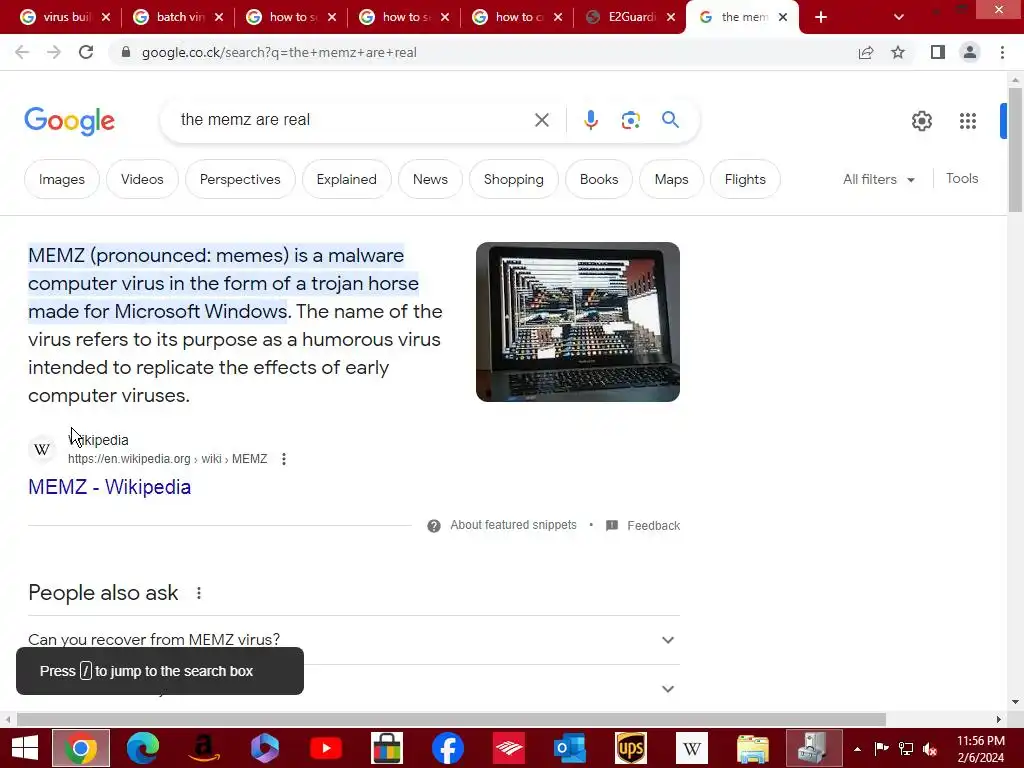Start voice search microphone

coord(590,120)
